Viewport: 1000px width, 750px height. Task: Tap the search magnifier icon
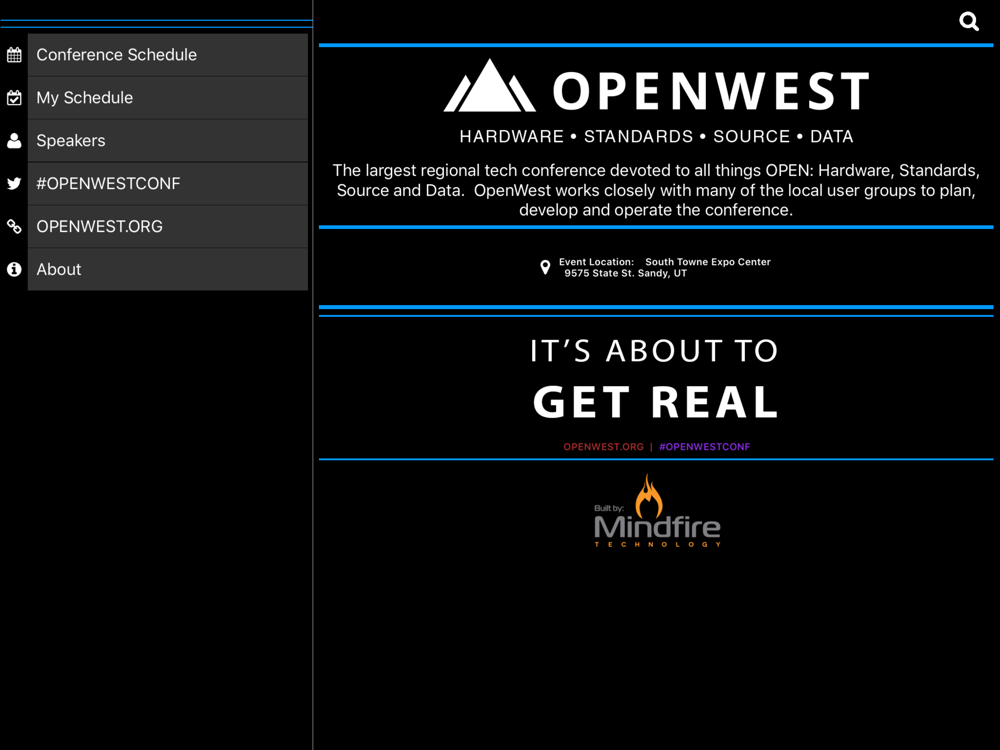click(x=969, y=22)
